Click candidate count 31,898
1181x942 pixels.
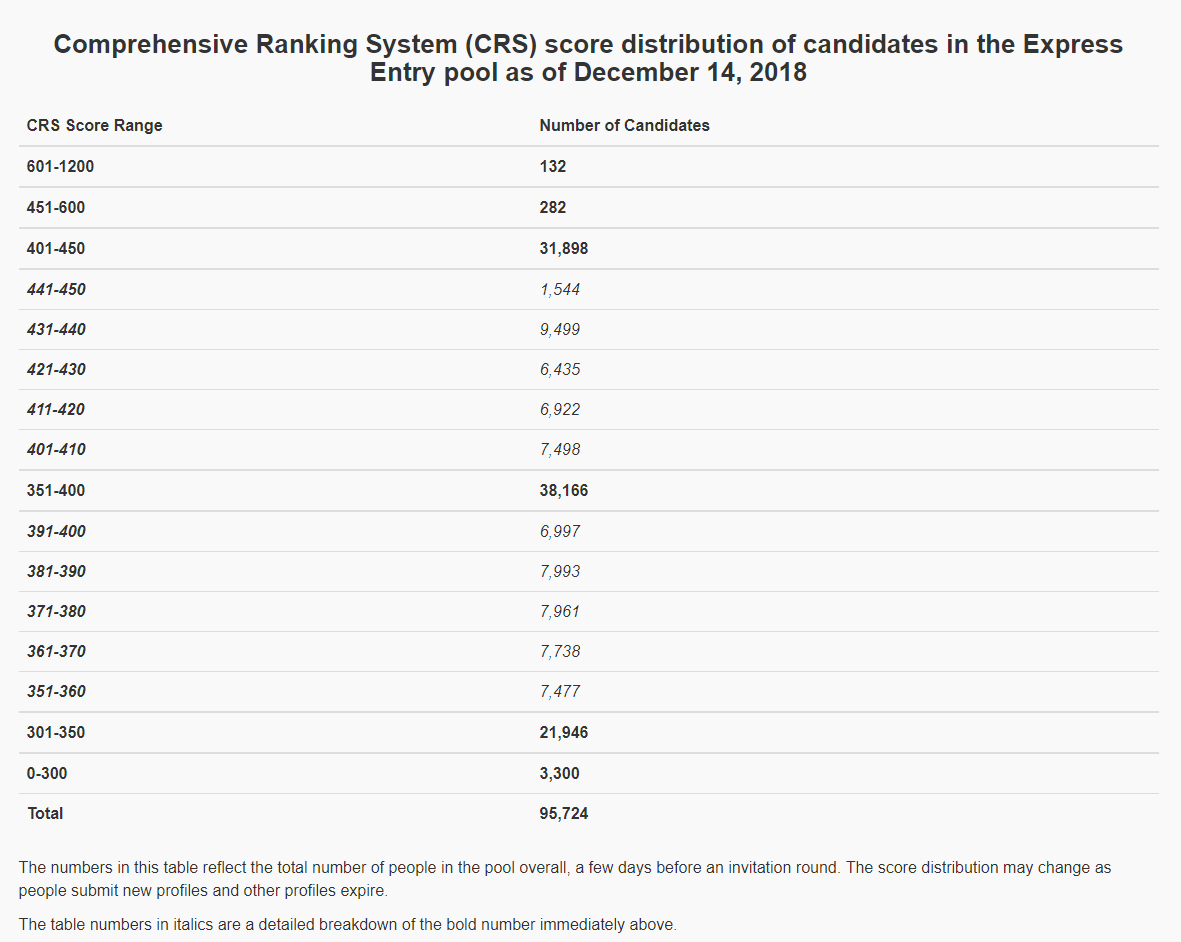coord(564,249)
